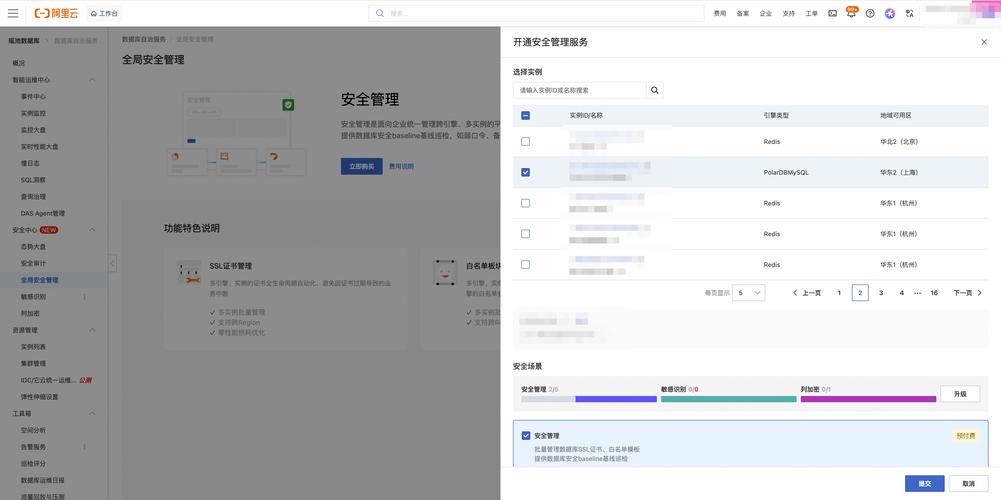Go to page 4 of instances
The width and height of the screenshot is (1001, 500).
click(x=901, y=292)
